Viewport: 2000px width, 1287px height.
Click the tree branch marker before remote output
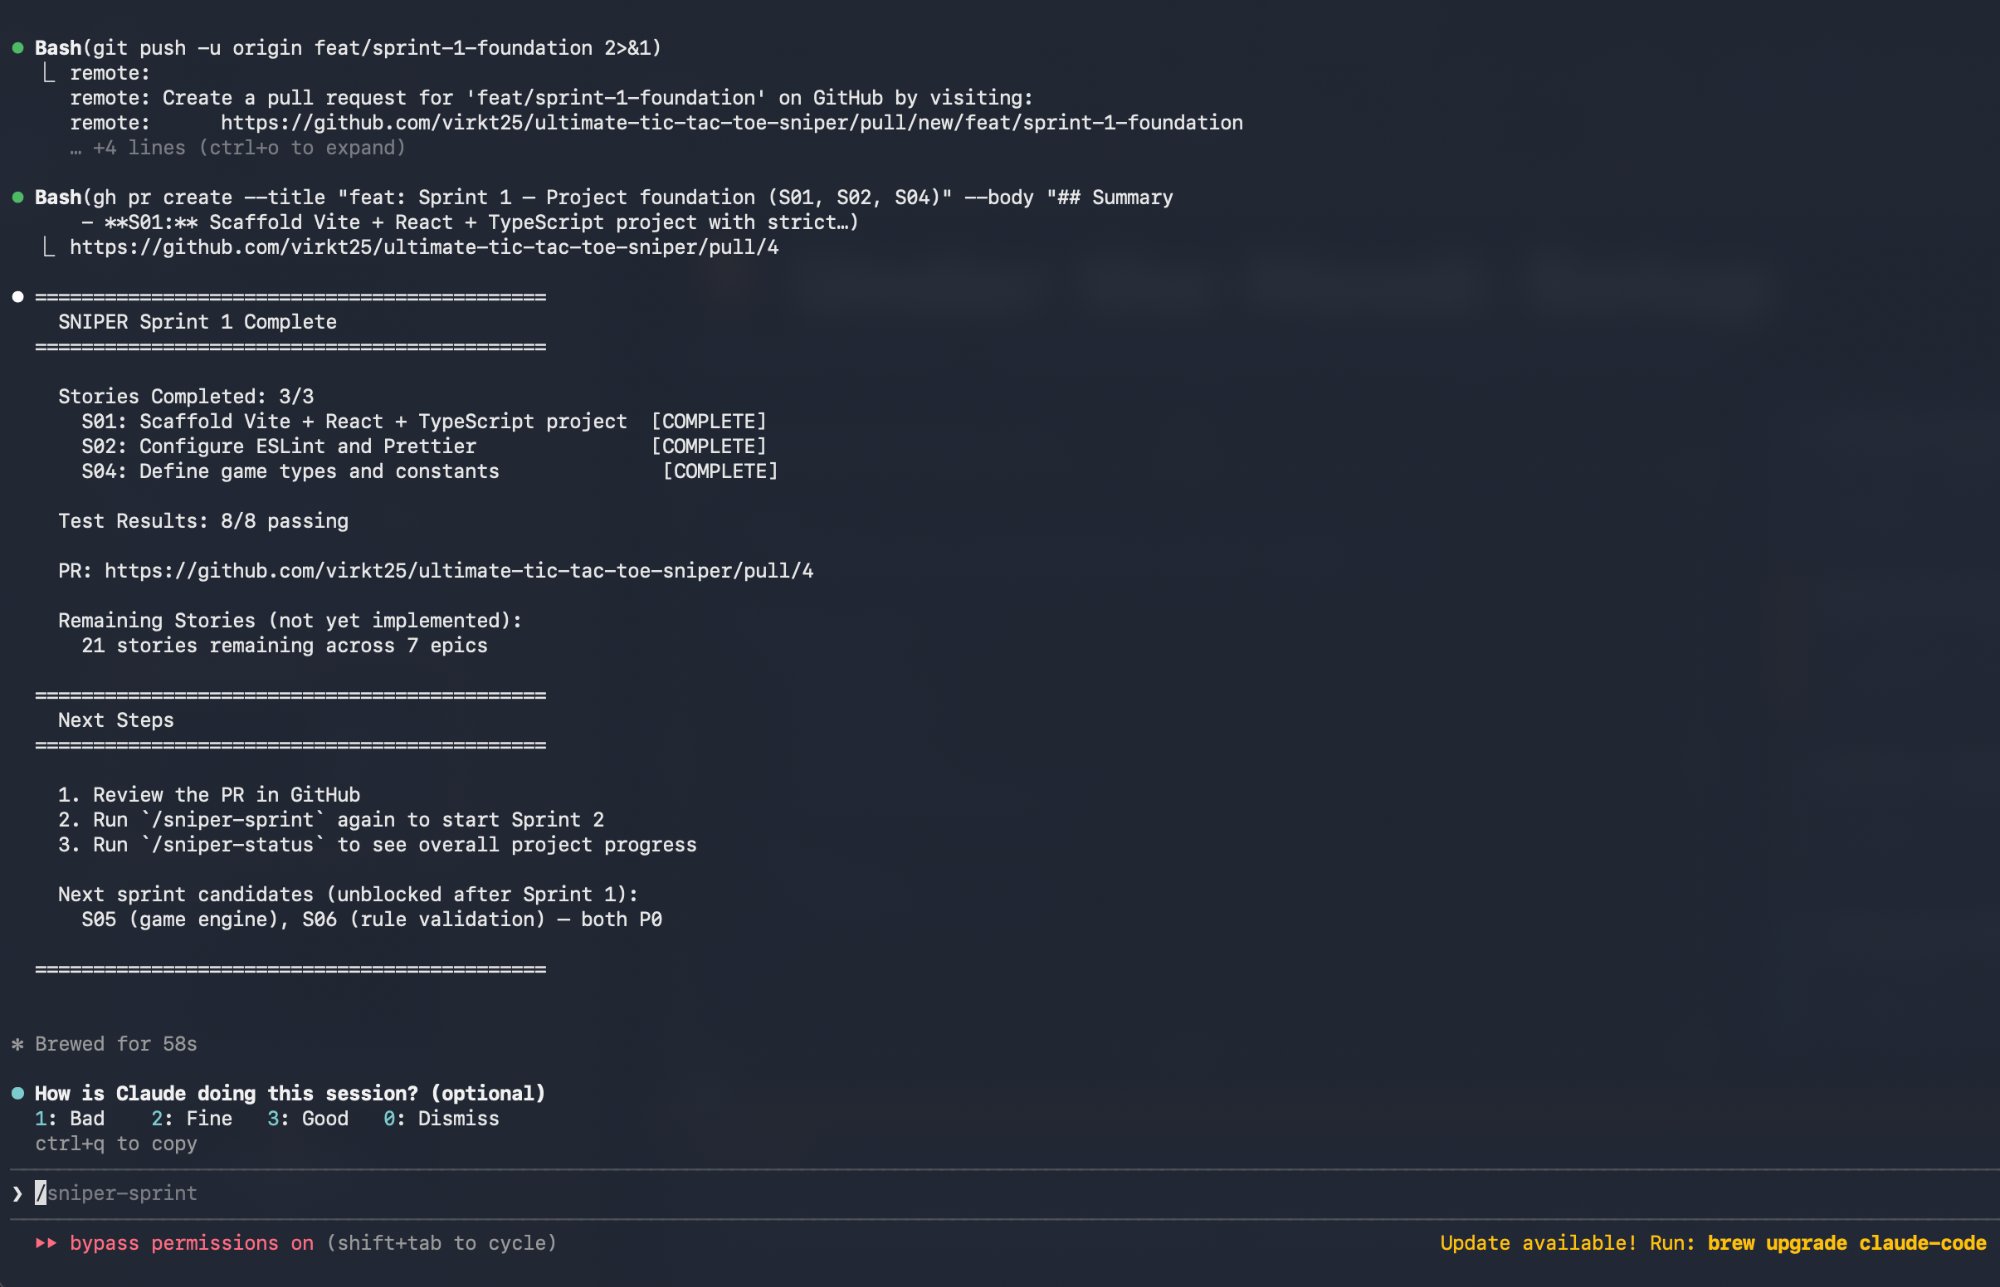[48, 73]
